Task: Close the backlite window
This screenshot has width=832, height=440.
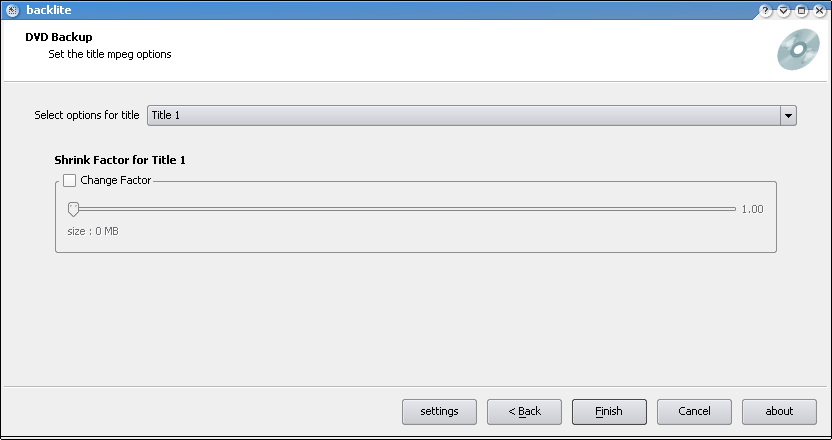Action: point(819,11)
